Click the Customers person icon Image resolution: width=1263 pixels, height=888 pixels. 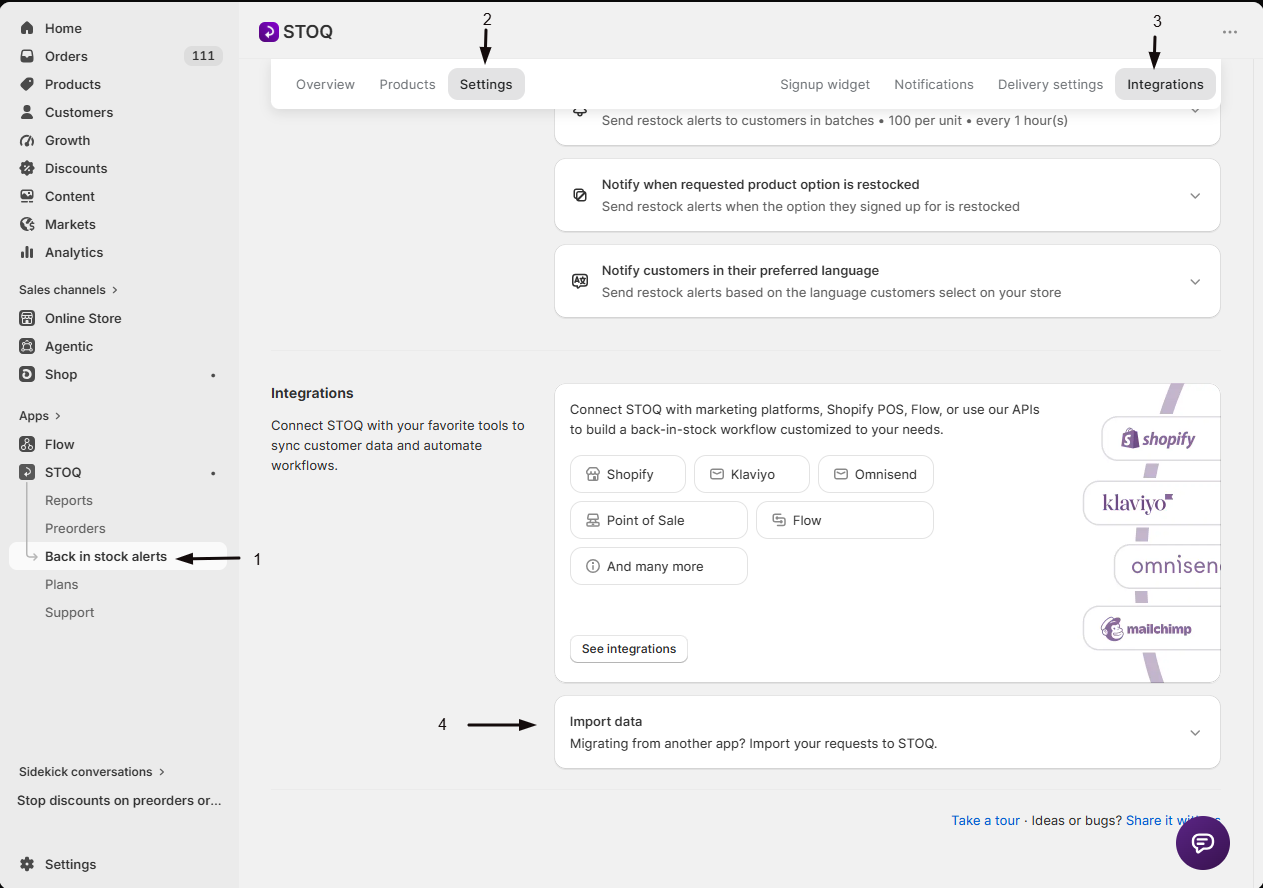27,112
